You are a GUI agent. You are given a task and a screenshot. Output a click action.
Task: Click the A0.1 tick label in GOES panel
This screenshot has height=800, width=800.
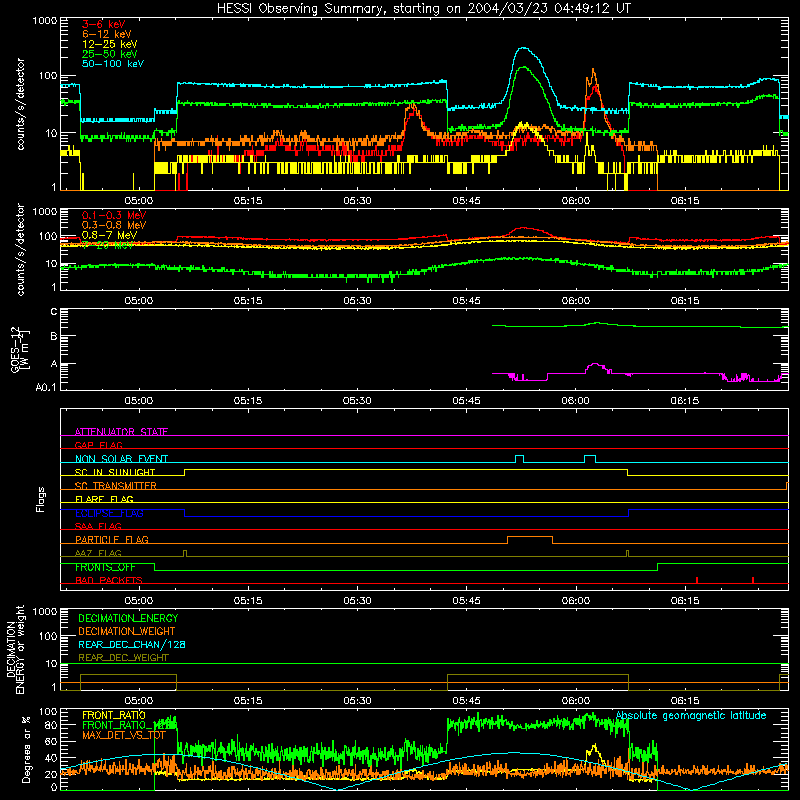46,388
